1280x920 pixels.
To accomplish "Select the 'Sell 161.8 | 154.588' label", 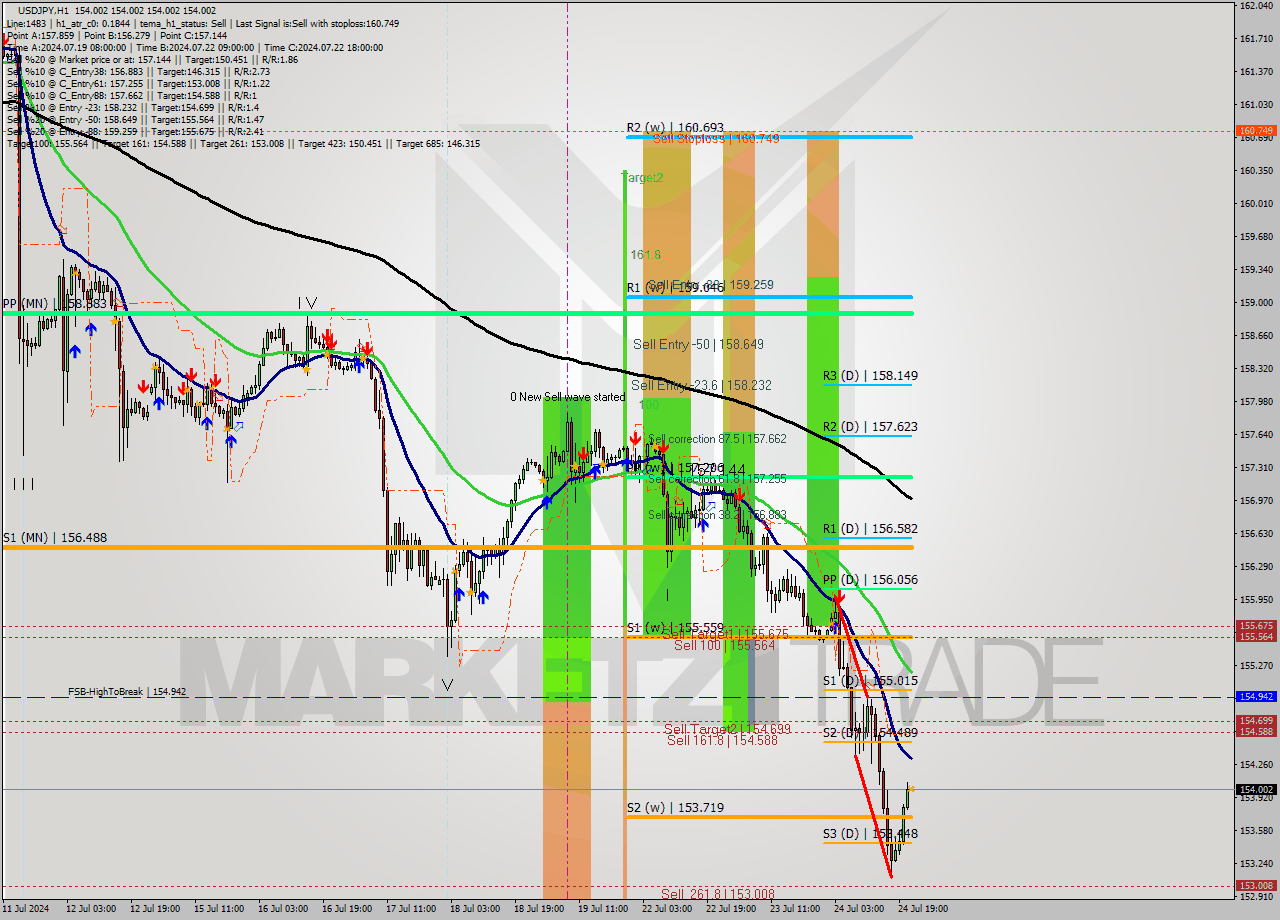I will pyautogui.click(x=722, y=740).
